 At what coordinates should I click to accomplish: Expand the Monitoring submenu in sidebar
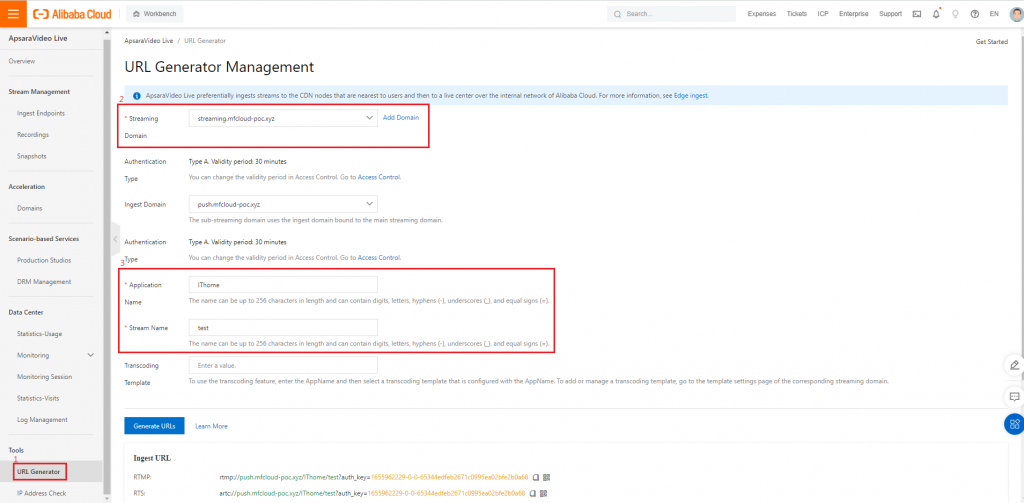[91, 355]
